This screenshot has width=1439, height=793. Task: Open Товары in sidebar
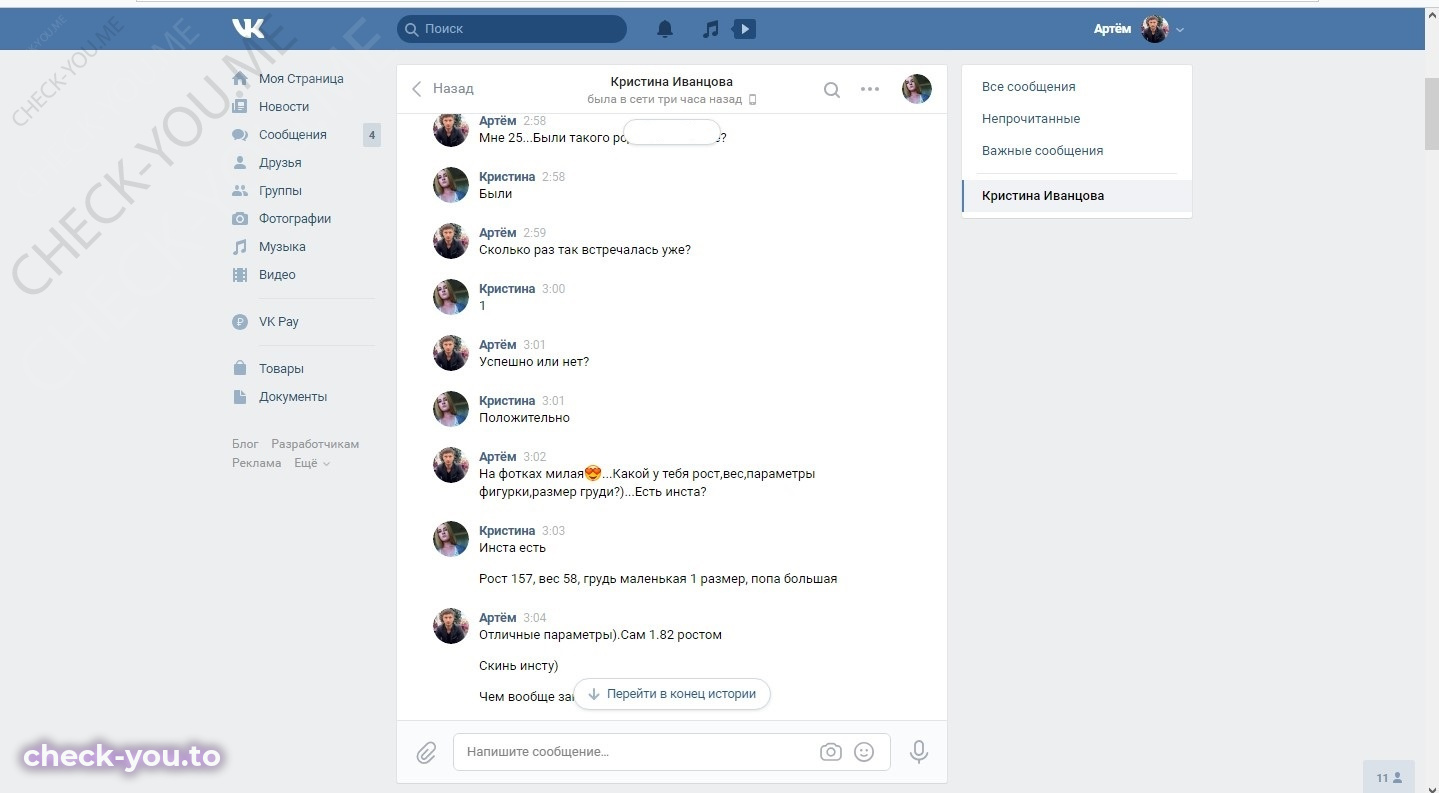coord(281,369)
